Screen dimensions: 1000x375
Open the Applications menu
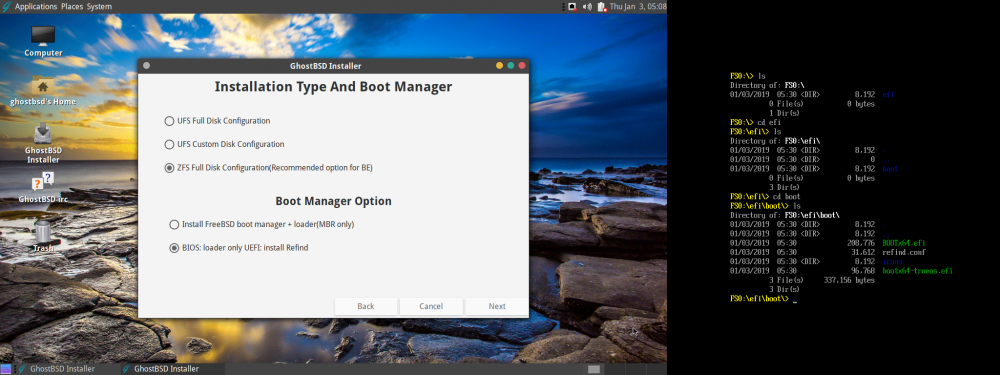pyautogui.click(x=36, y=6)
